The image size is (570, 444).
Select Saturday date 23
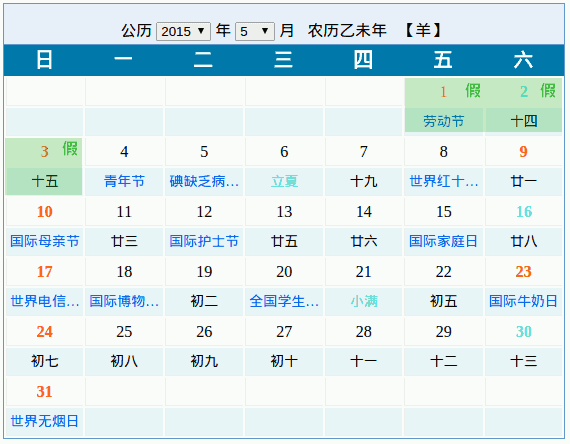pyautogui.click(x=523, y=272)
